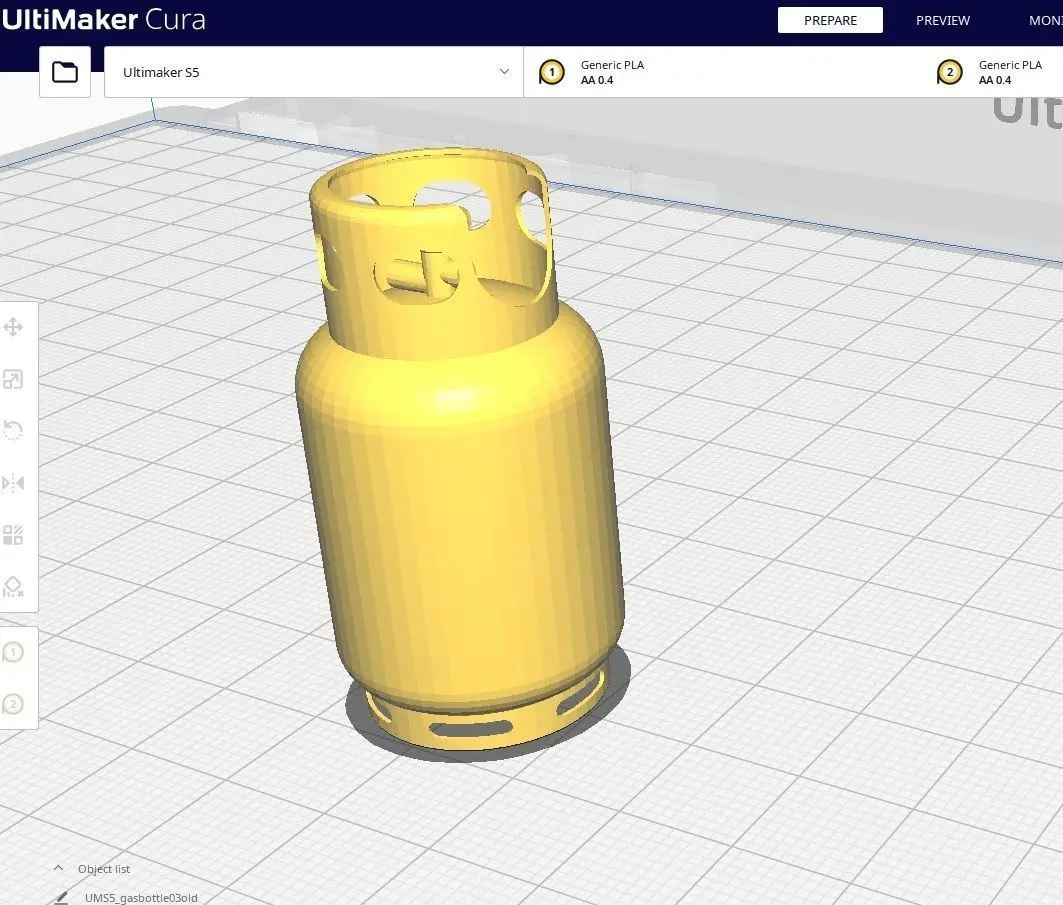Select the Scale tool

13,379
